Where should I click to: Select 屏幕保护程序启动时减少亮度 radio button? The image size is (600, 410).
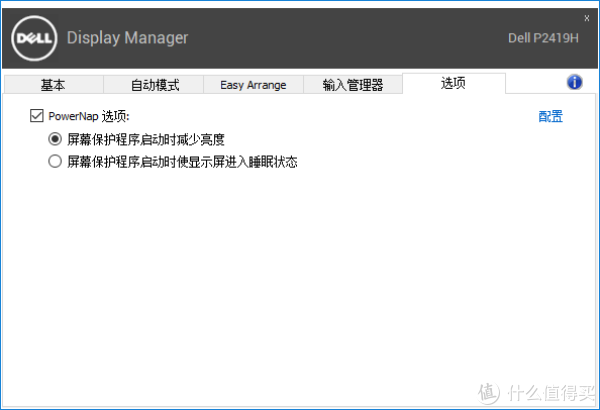[x=55, y=139]
